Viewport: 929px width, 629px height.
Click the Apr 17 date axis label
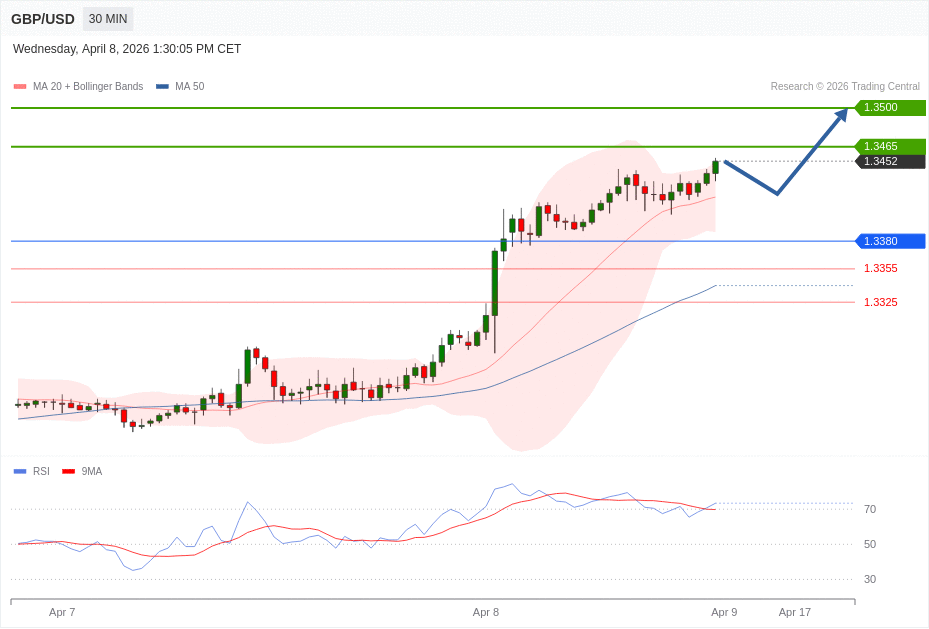[x=794, y=612]
